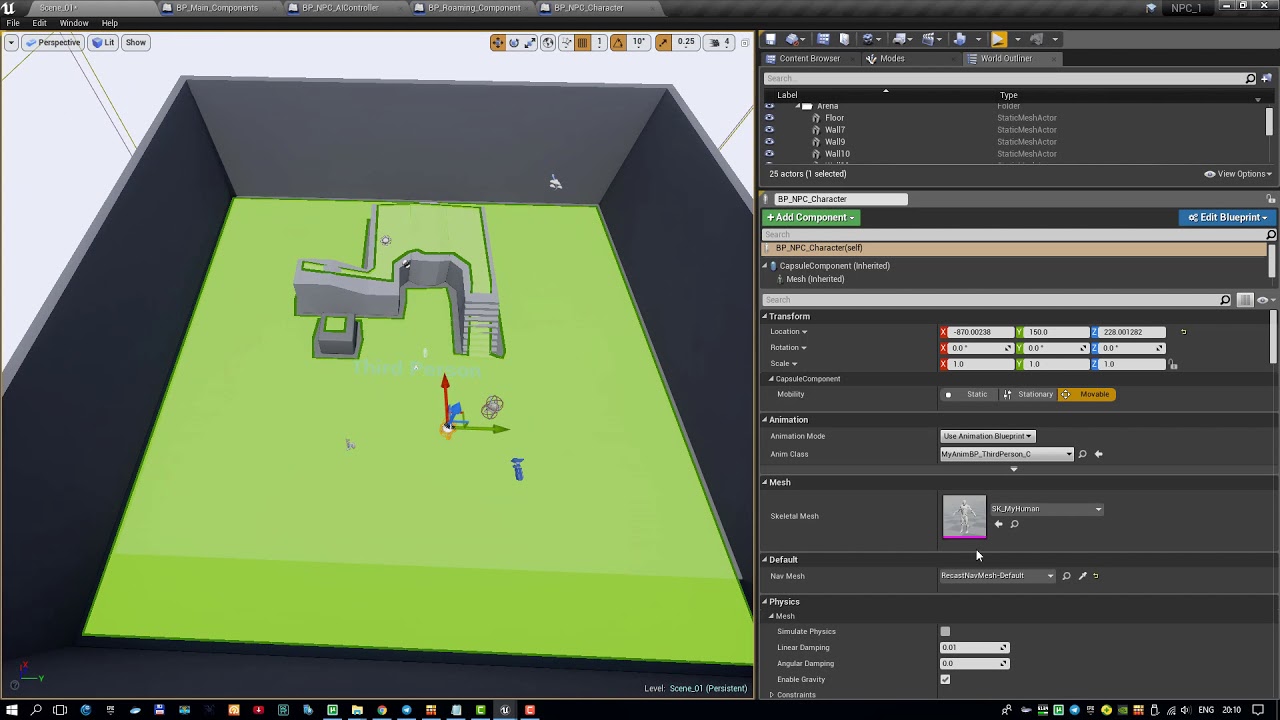Switch to BP_NPC_AIController tab
Image resolution: width=1280 pixels, height=720 pixels.
pyautogui.click(x=340, y=8)
